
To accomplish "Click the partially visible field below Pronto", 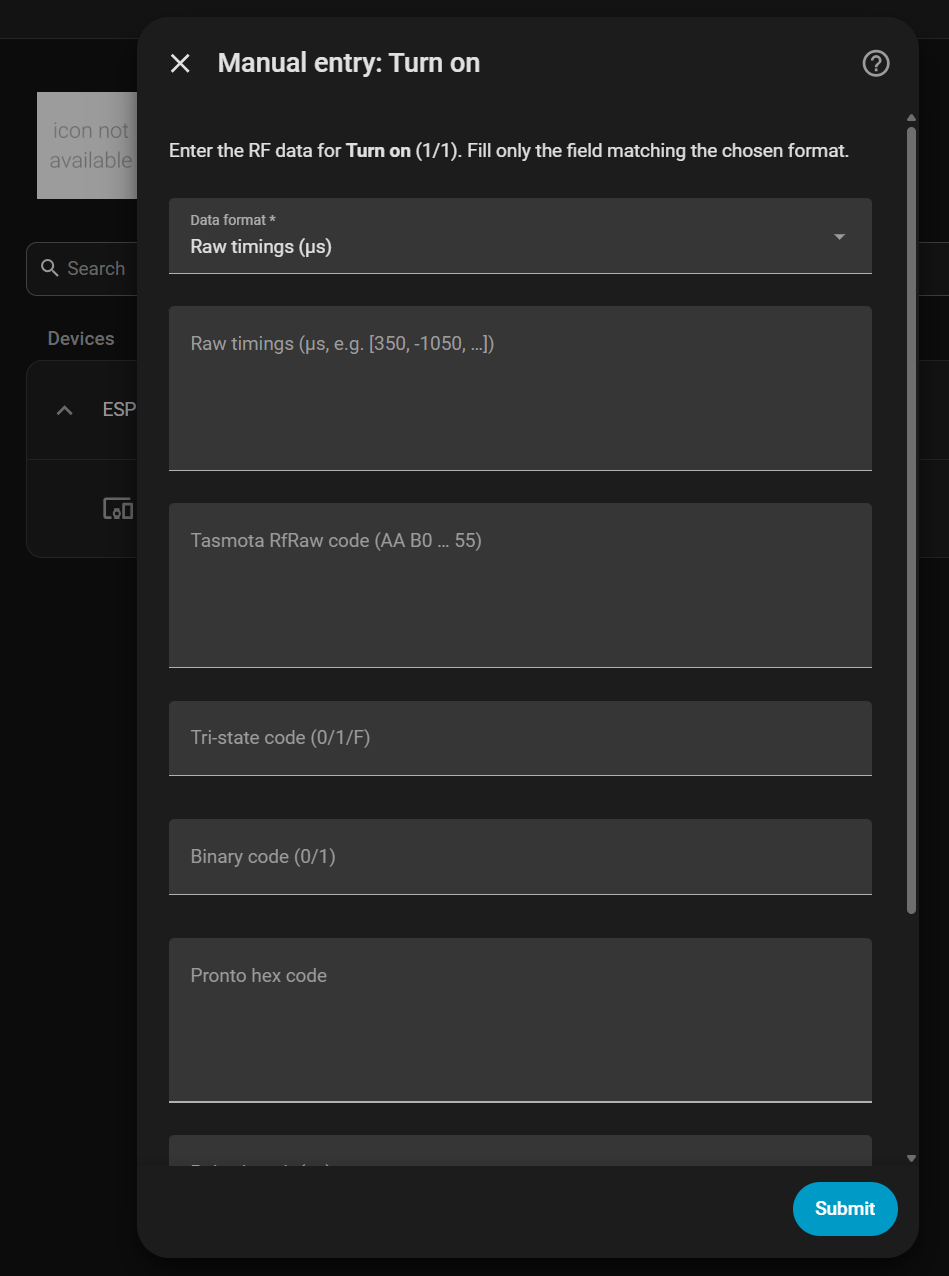I will click(520, 1151).
